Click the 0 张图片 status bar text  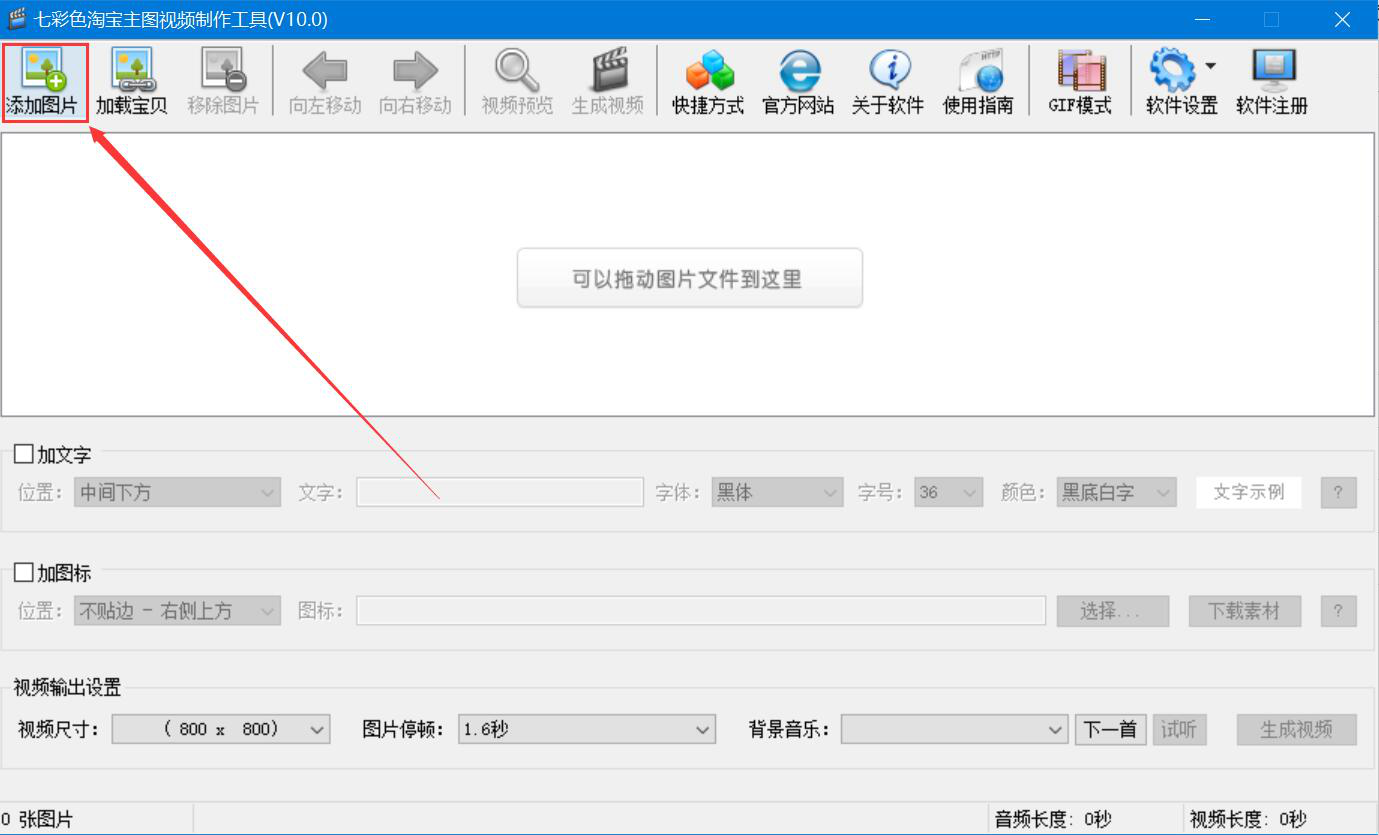(x=37, y=820)
